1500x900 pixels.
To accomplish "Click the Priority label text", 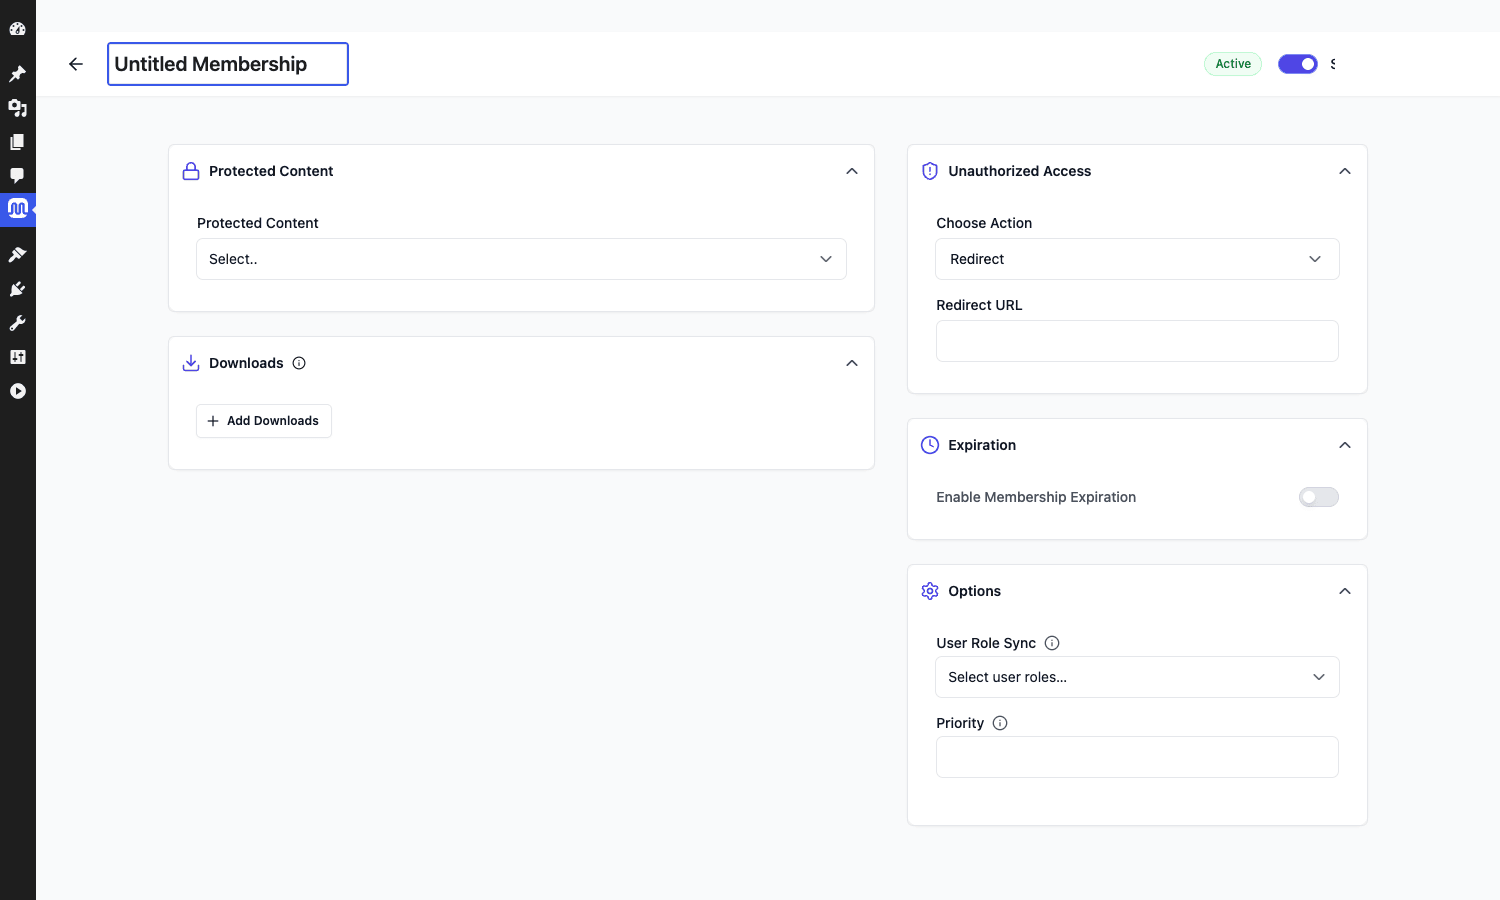I will coord(960,723).
